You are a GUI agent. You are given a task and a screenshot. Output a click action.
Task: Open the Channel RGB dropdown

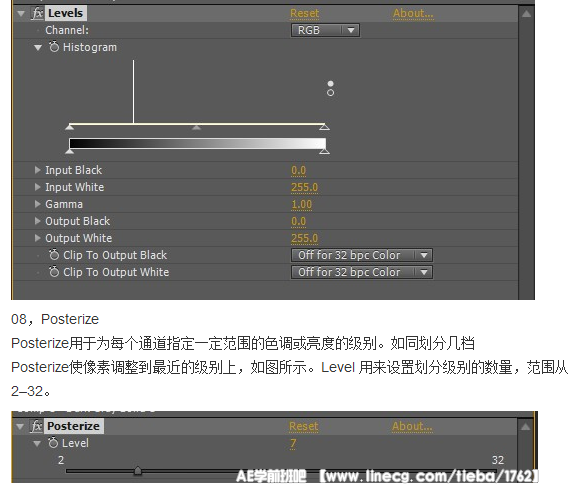(x=325, y=30)
